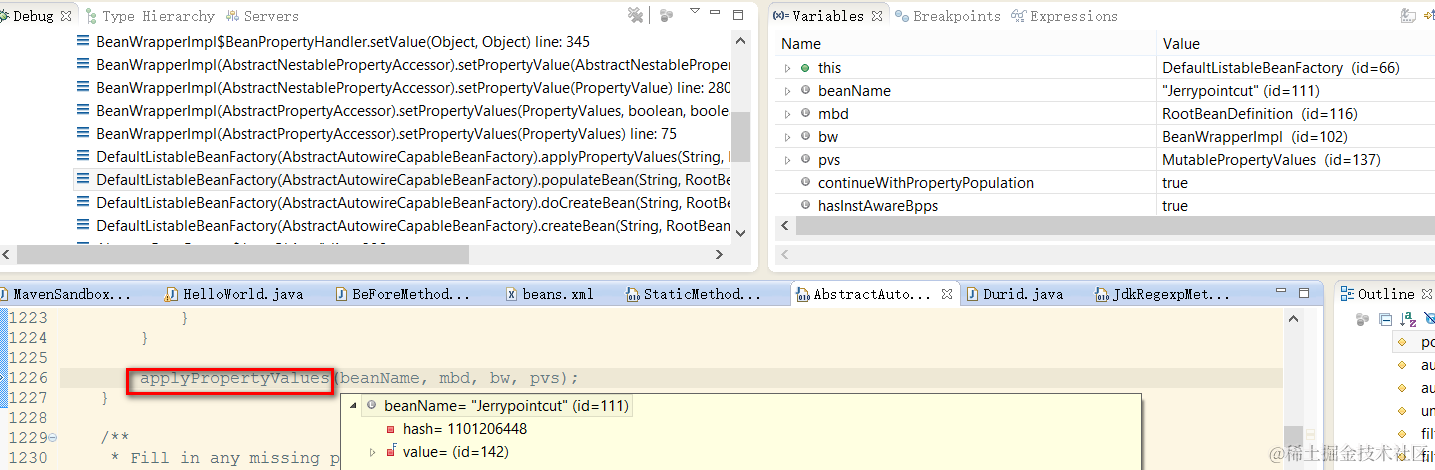Click the Variables view horizontal scrollbar

point(1105,227)
